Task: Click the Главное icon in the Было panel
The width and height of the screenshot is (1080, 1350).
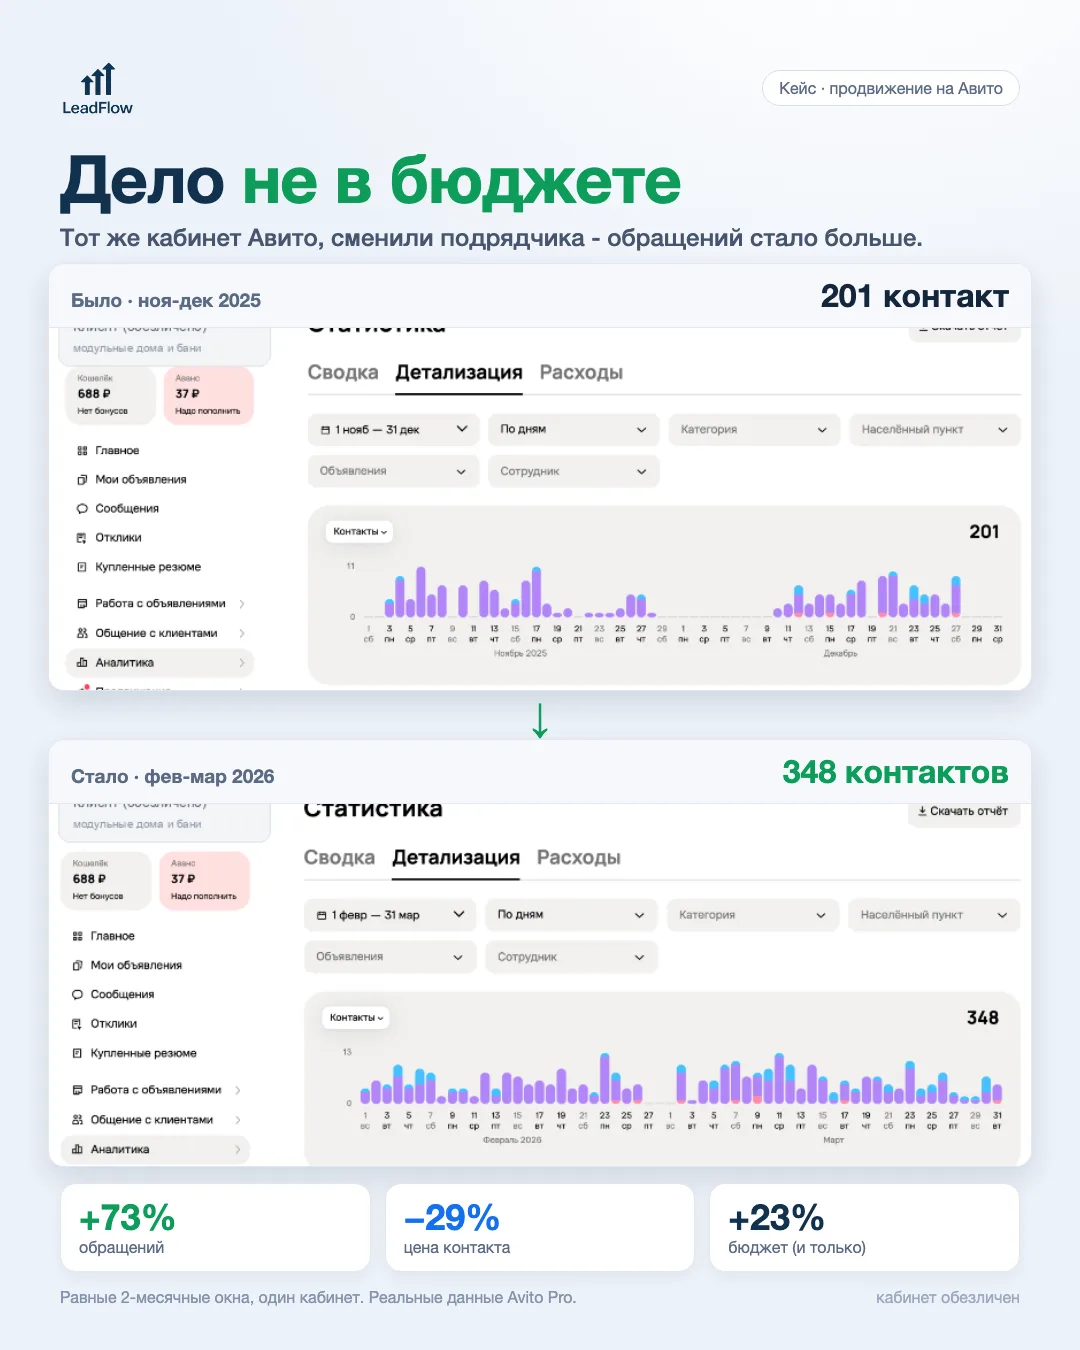Action: point(82,451)
